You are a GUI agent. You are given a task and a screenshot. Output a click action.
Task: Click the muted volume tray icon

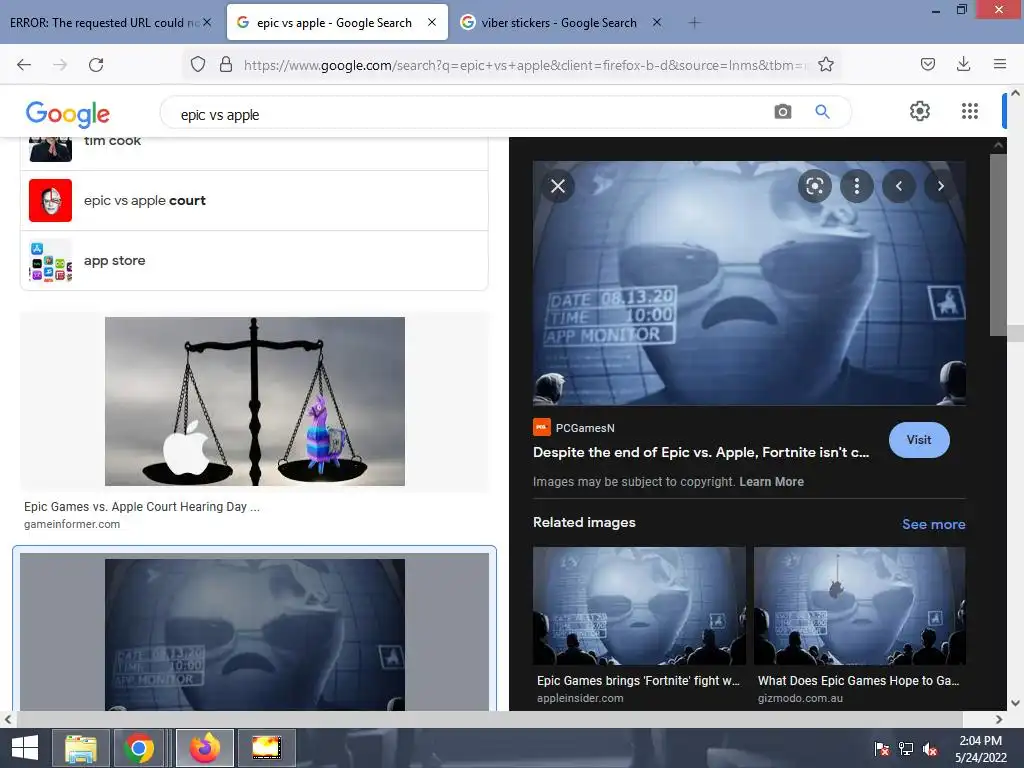930,749
